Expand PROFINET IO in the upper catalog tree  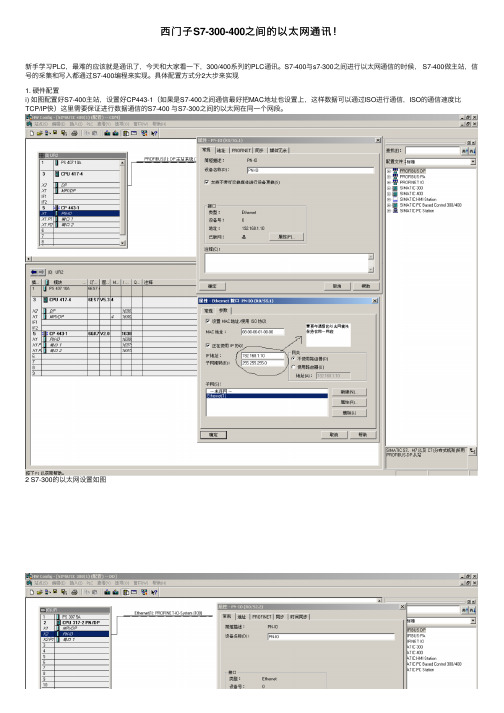pyautogui.click(x=389, y=182)
